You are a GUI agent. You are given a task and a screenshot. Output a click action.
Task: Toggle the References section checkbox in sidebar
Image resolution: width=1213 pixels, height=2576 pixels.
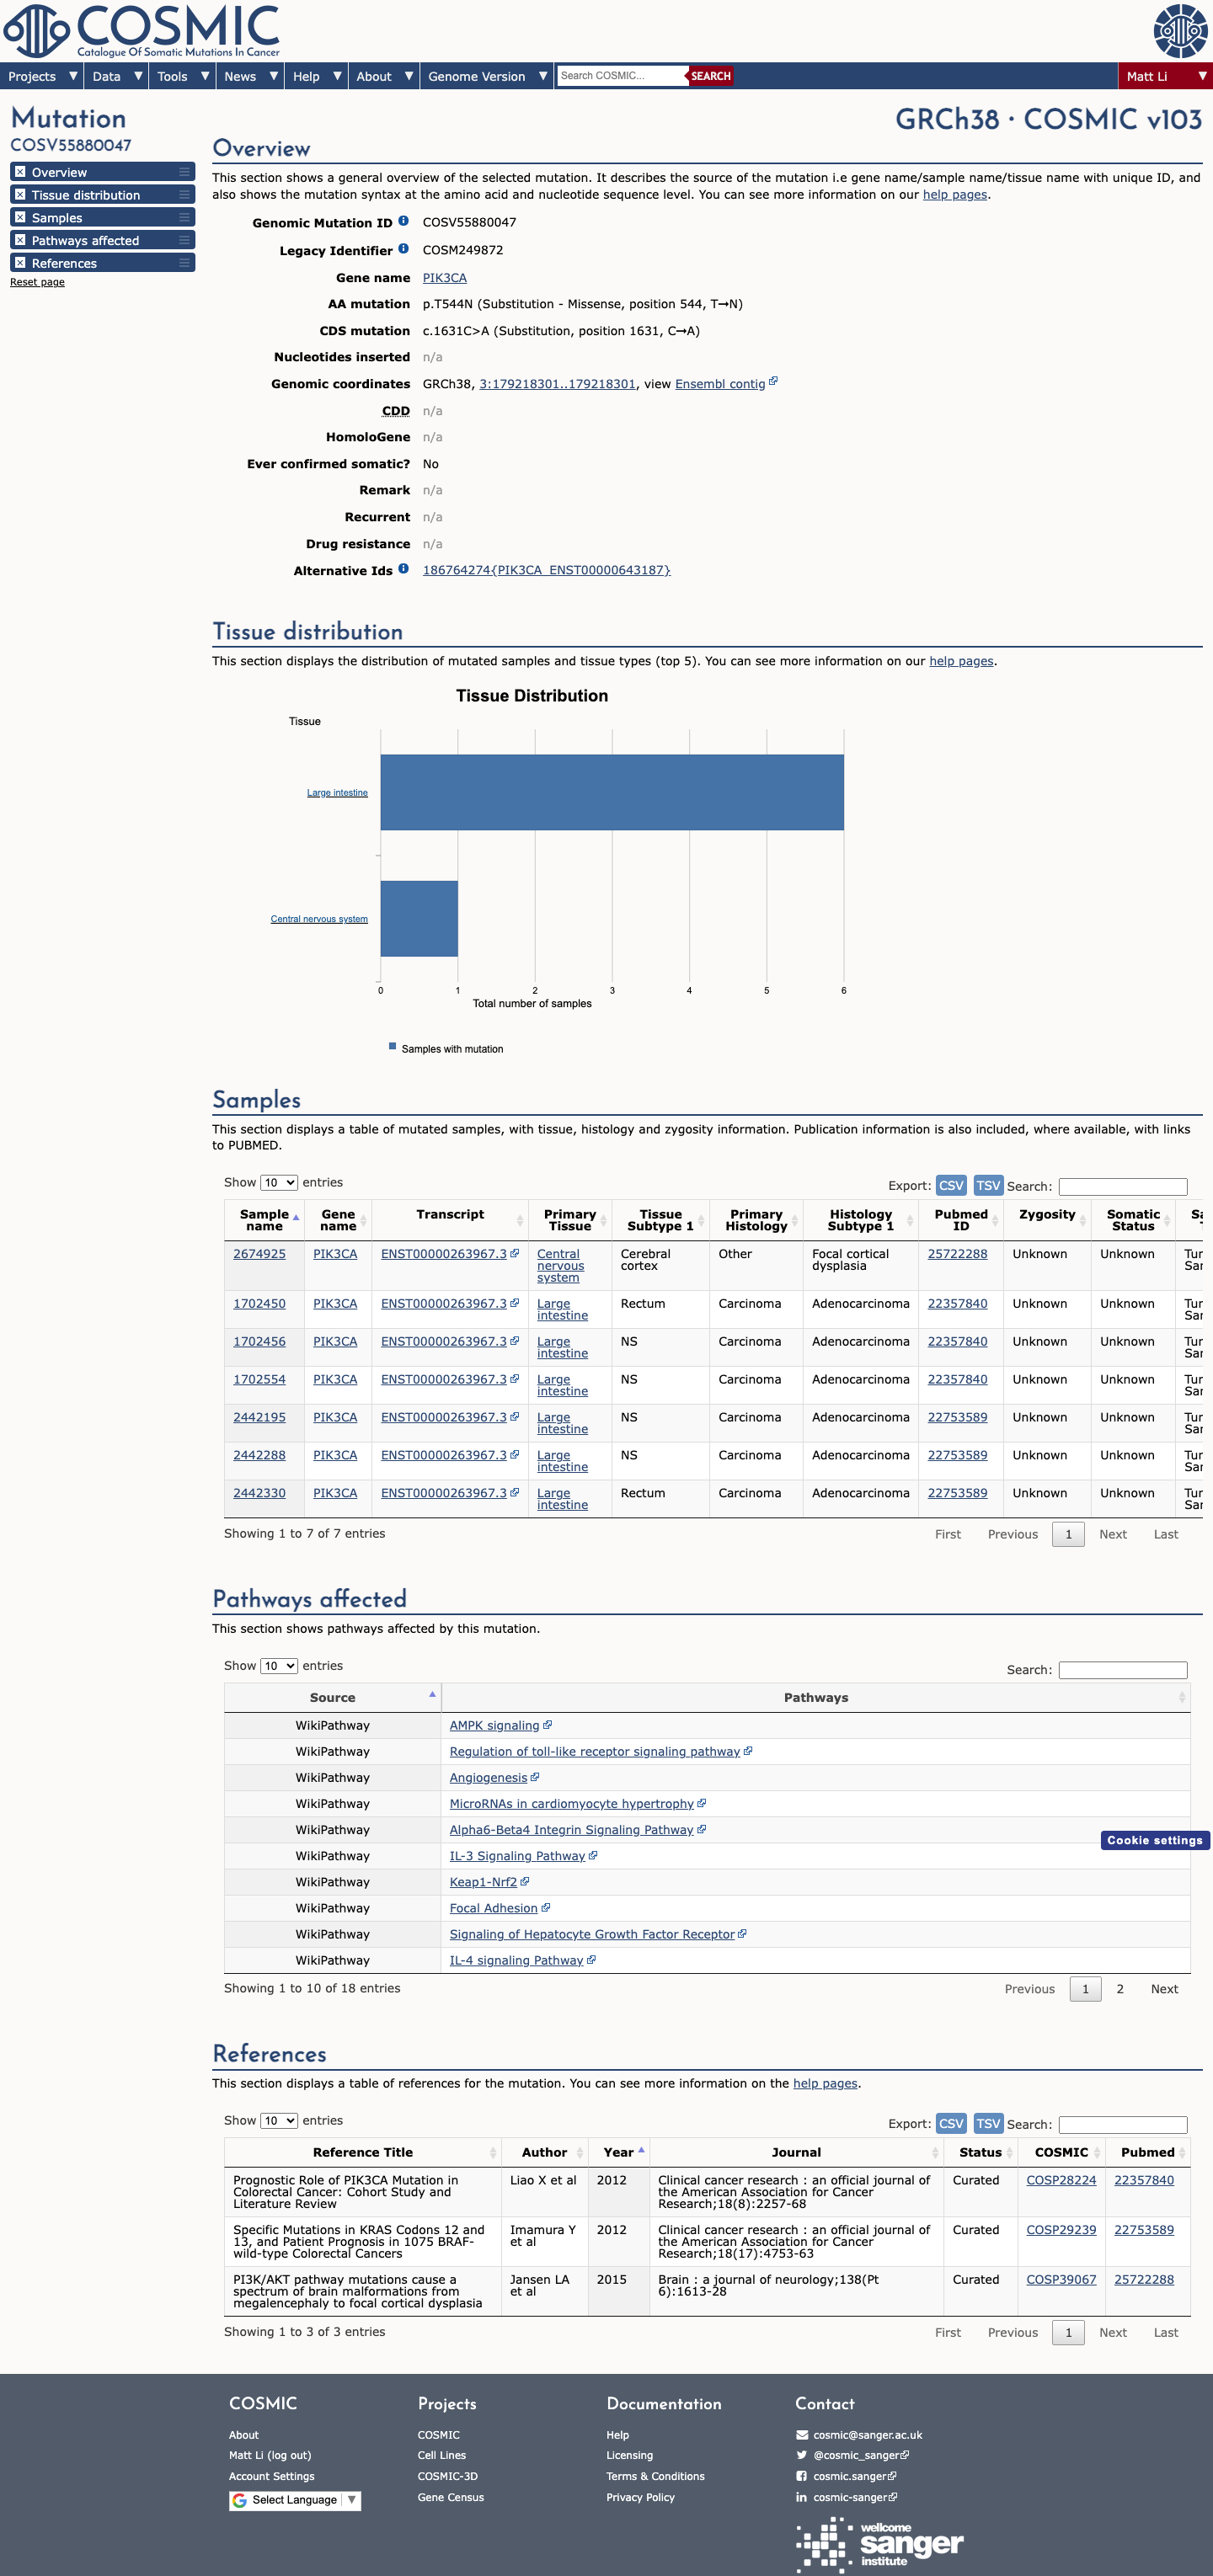click(20, 263)
